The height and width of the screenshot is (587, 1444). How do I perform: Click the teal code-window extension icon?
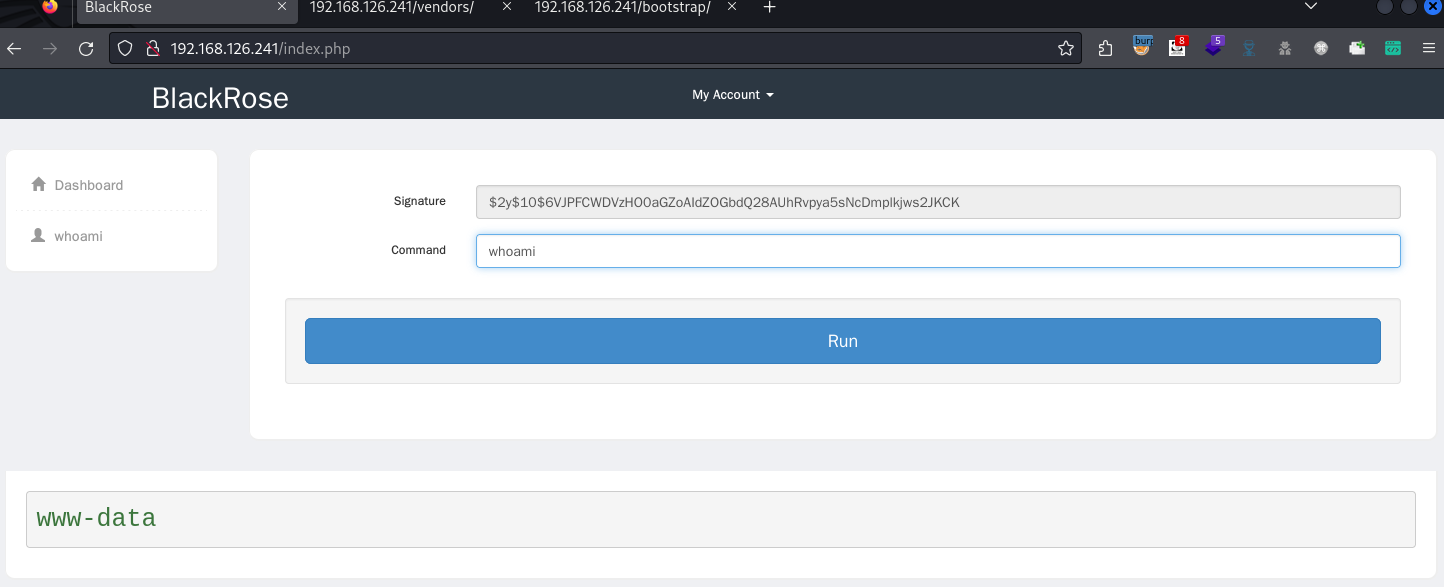click(1393, 48)
